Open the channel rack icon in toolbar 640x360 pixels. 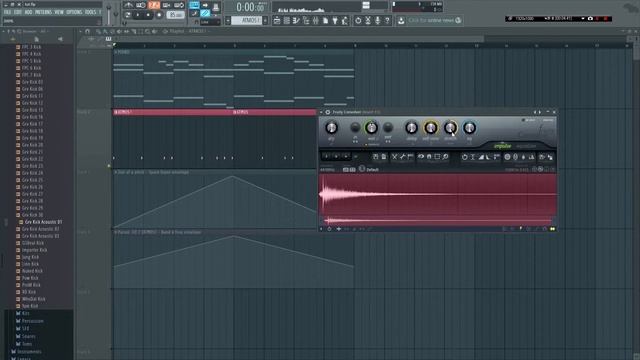(x=287, y=20)
